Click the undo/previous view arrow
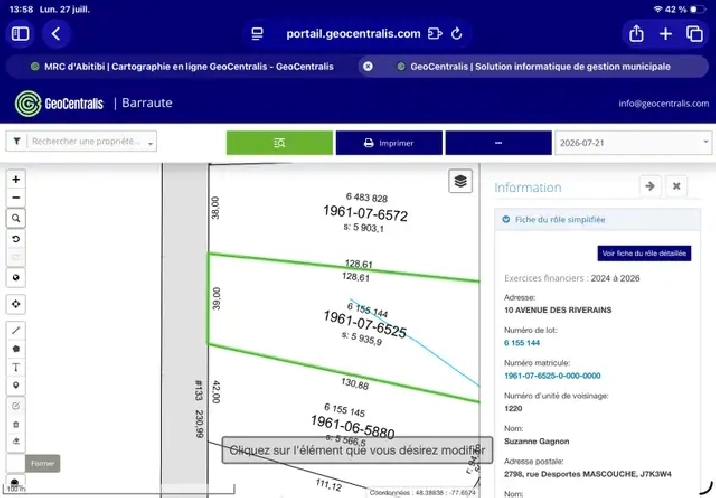 point(16,239)
